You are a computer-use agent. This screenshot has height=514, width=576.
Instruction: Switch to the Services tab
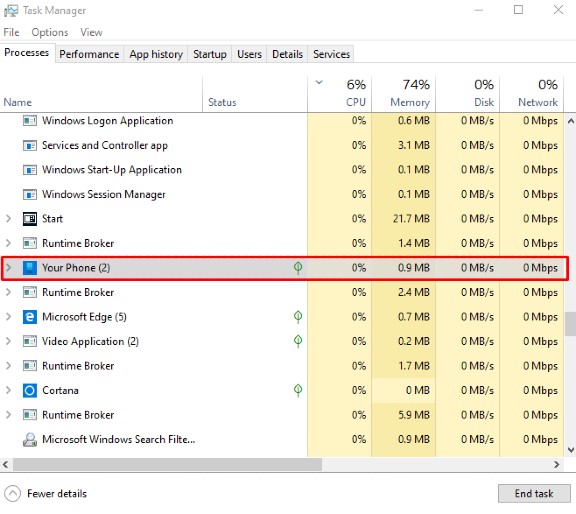tap(331, 54)
